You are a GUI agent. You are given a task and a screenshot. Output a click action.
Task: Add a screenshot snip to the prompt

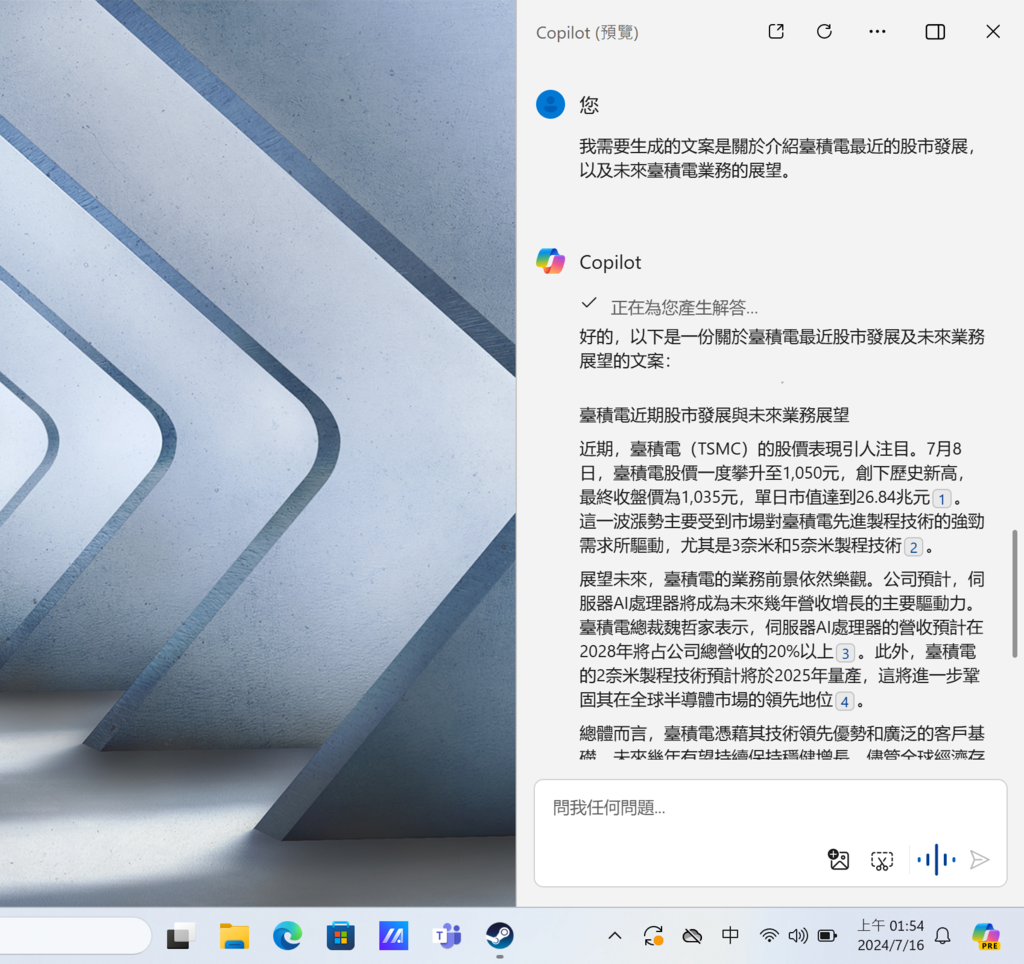(882, 860)
